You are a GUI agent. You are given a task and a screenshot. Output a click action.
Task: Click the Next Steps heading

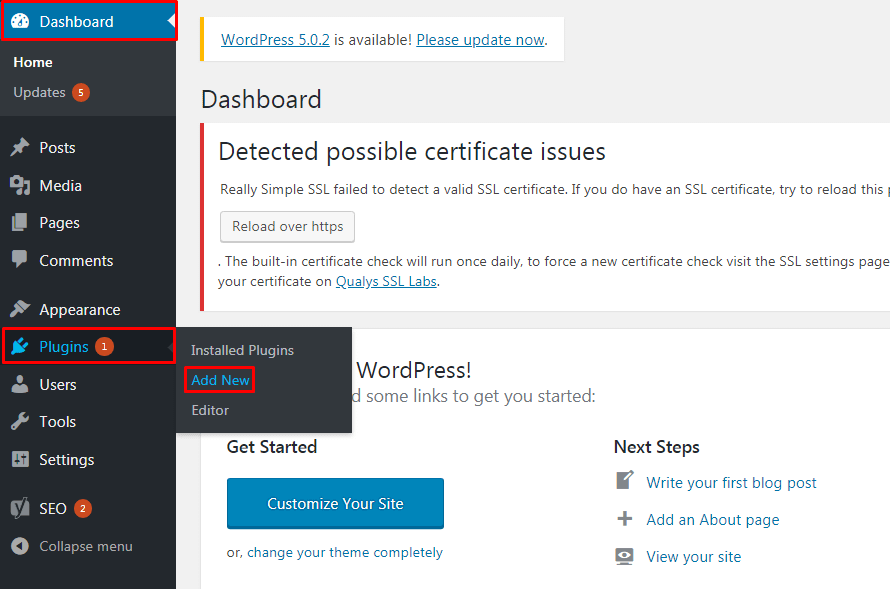point(657,447)
